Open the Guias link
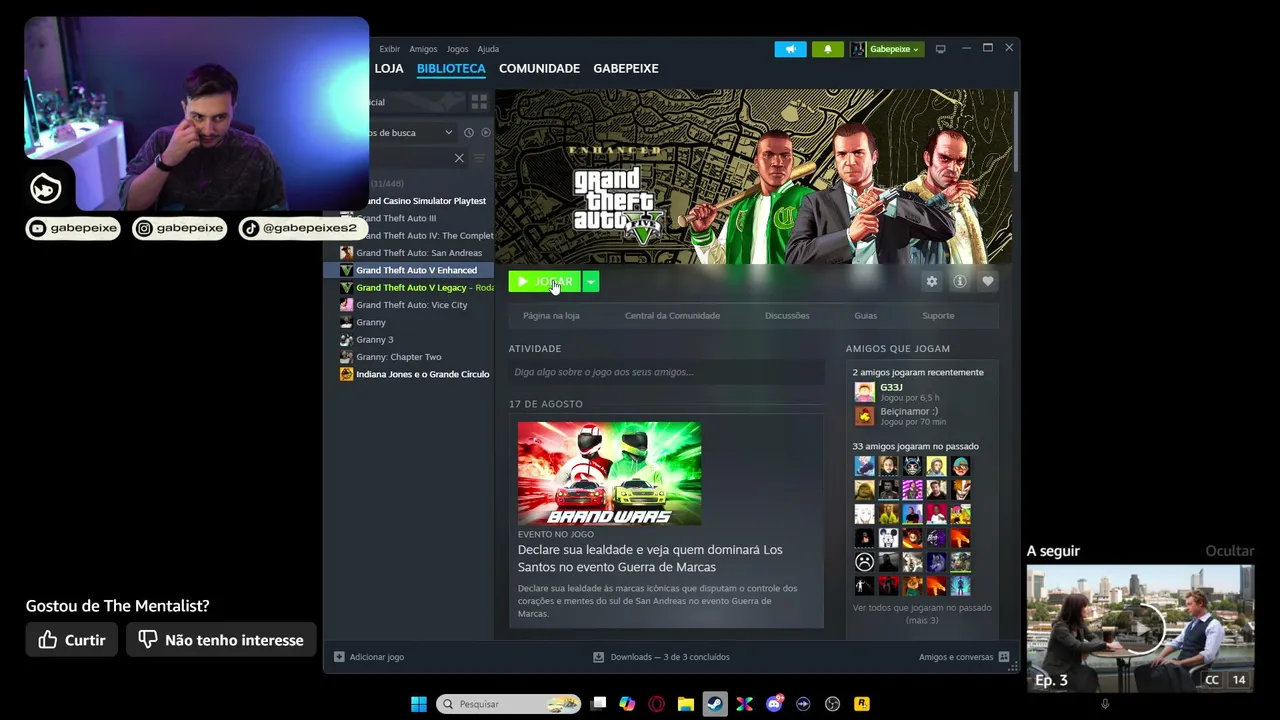The width and height of the screenshot is (1280, 720). pyautogui.click(x=866, y=316)
